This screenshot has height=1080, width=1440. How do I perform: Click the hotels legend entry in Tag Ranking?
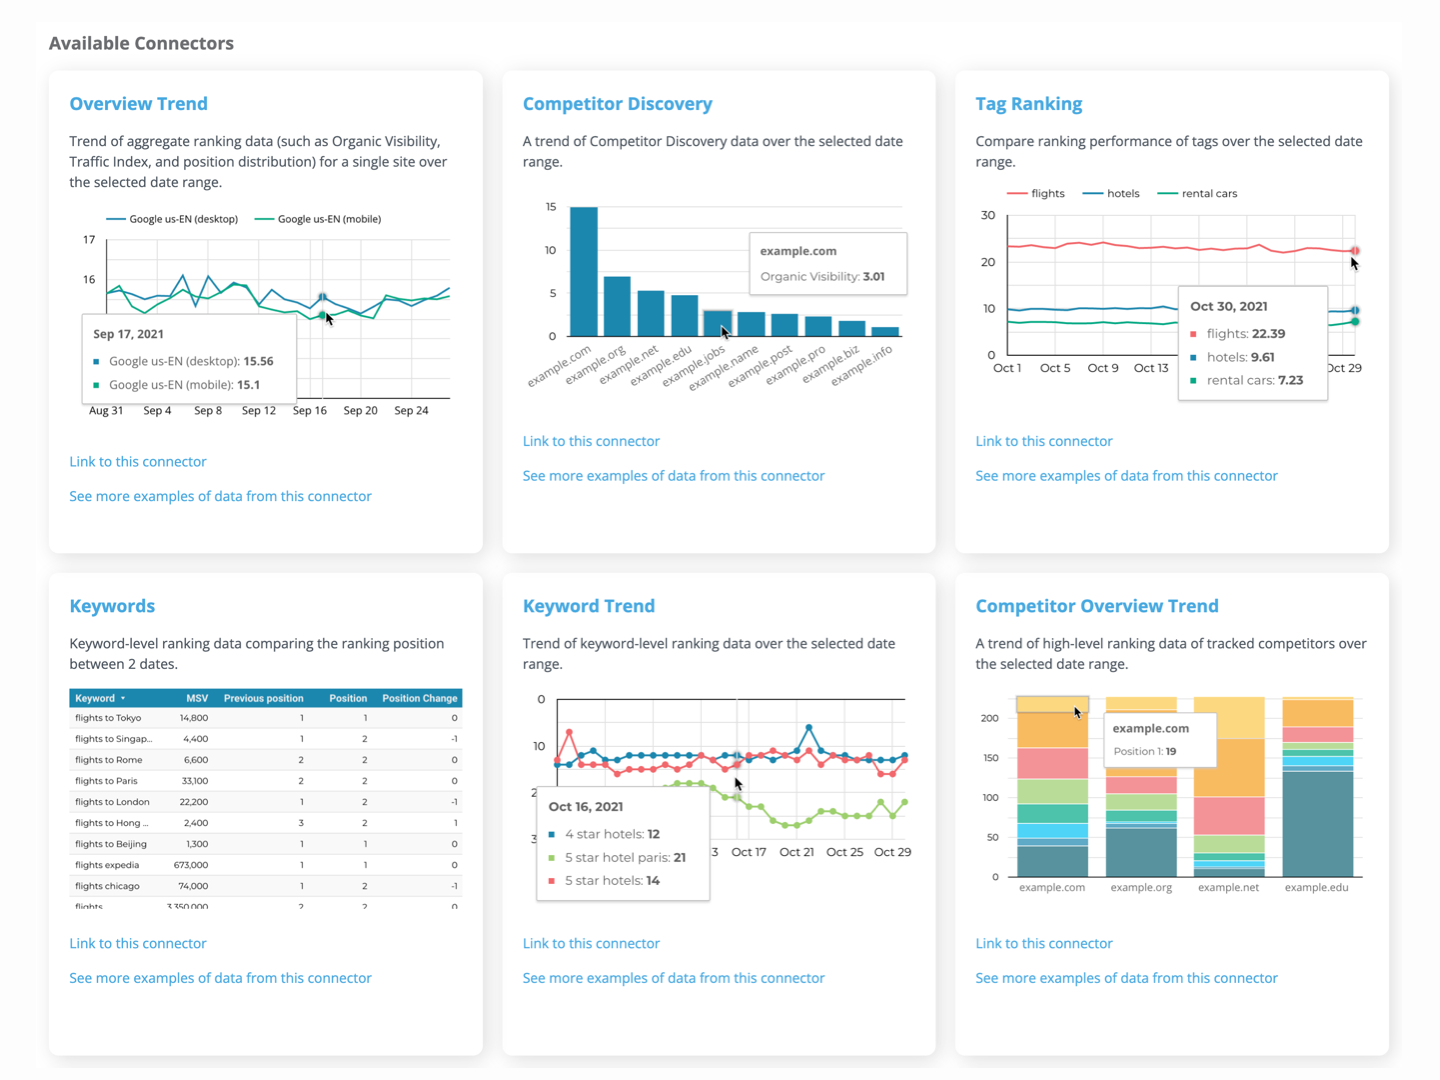1111,194
